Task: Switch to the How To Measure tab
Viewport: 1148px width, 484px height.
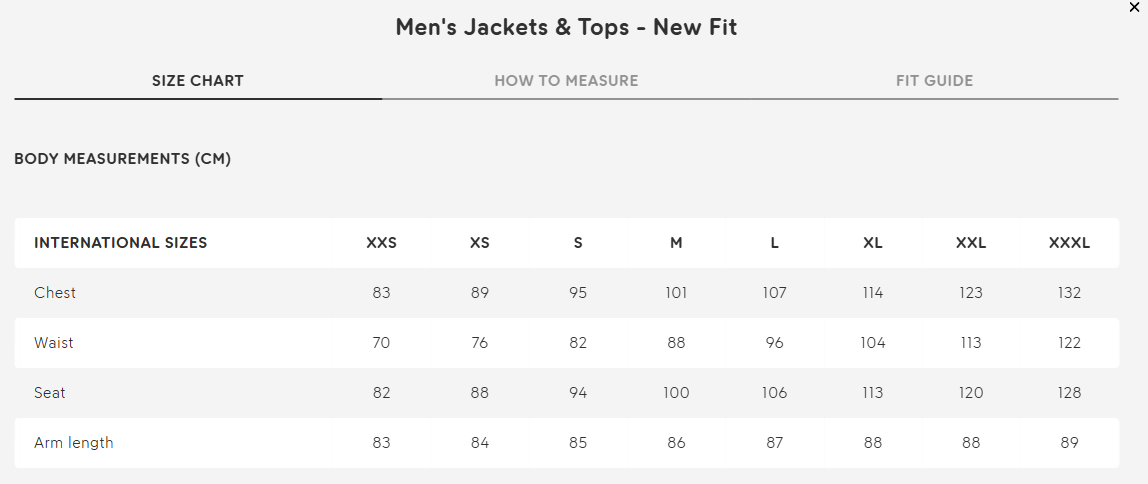Action: [x=566, y=81]
